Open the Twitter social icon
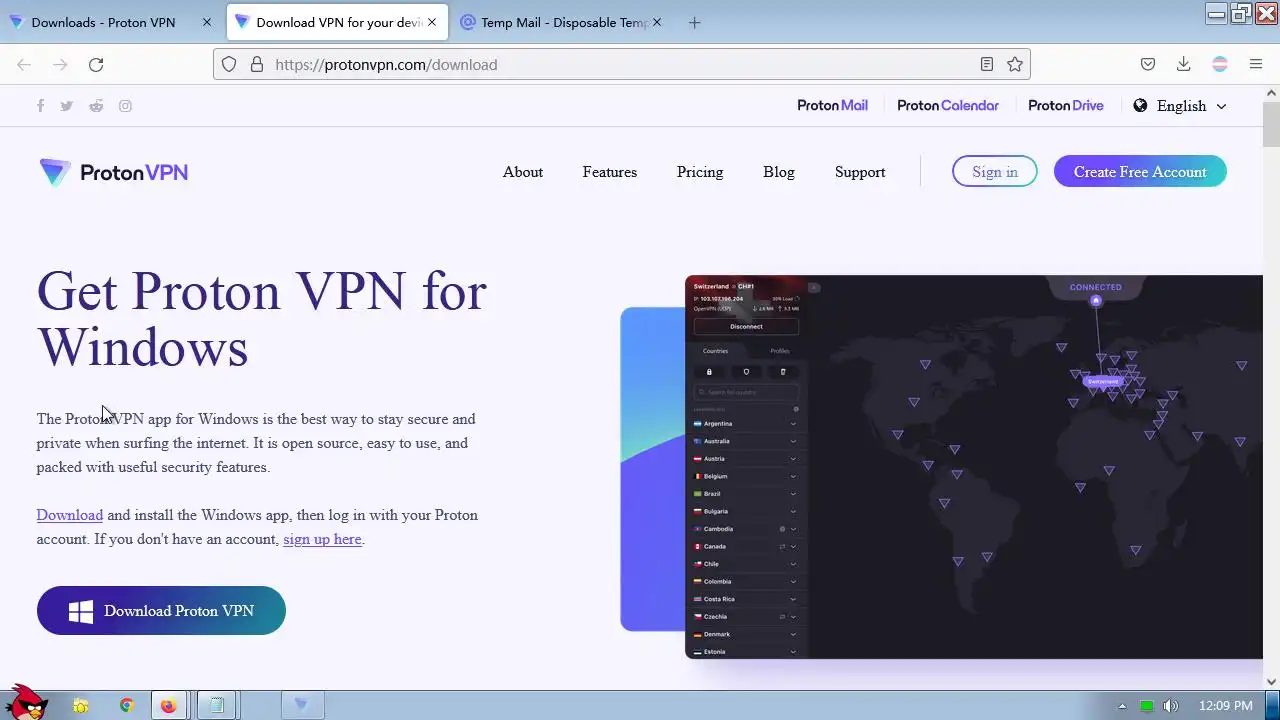 (x=67, y=106)
